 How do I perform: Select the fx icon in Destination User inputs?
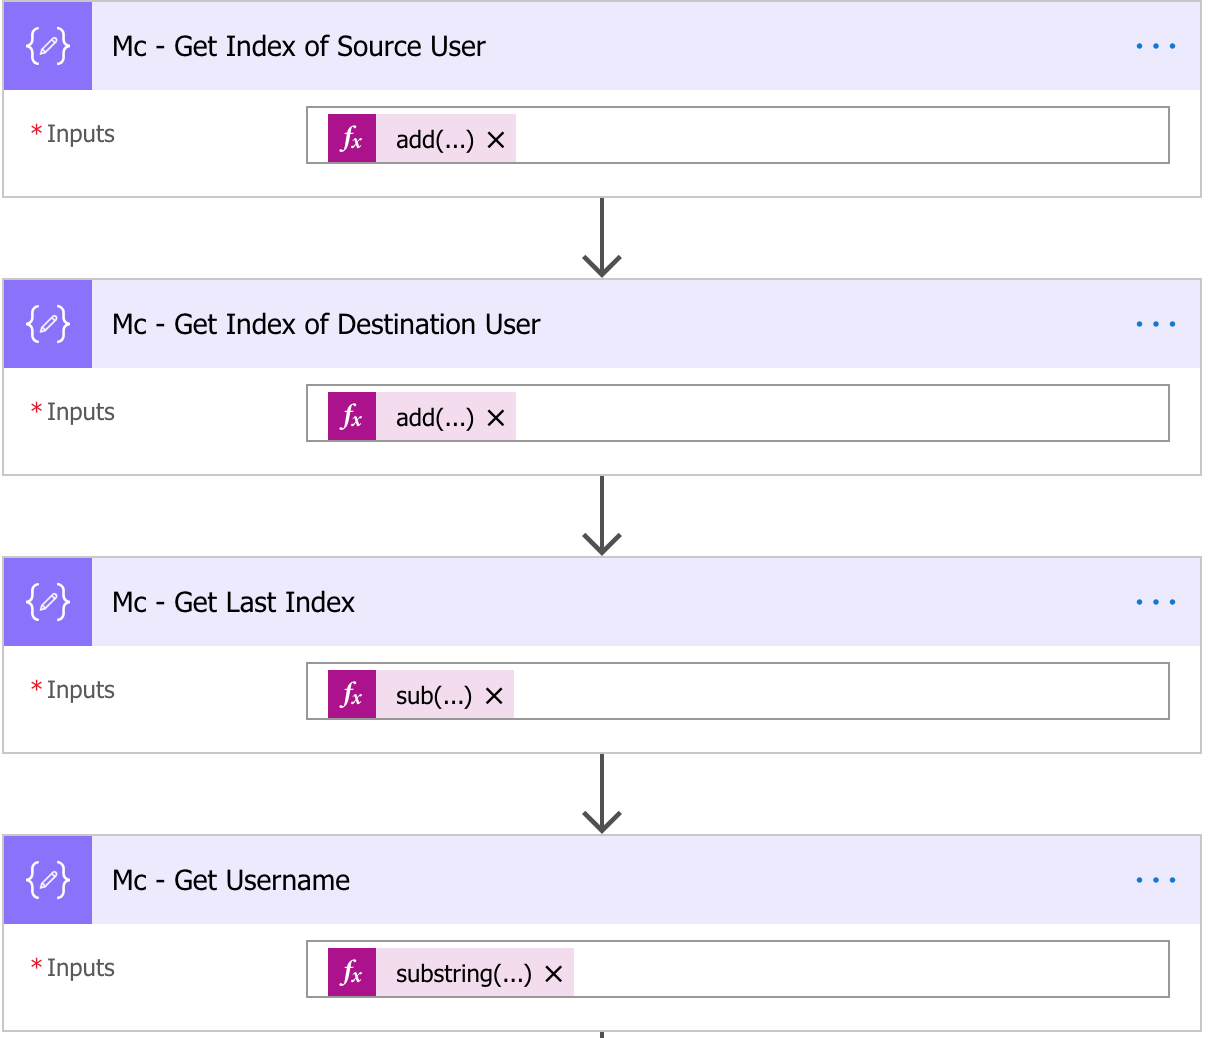click(350, 416)
